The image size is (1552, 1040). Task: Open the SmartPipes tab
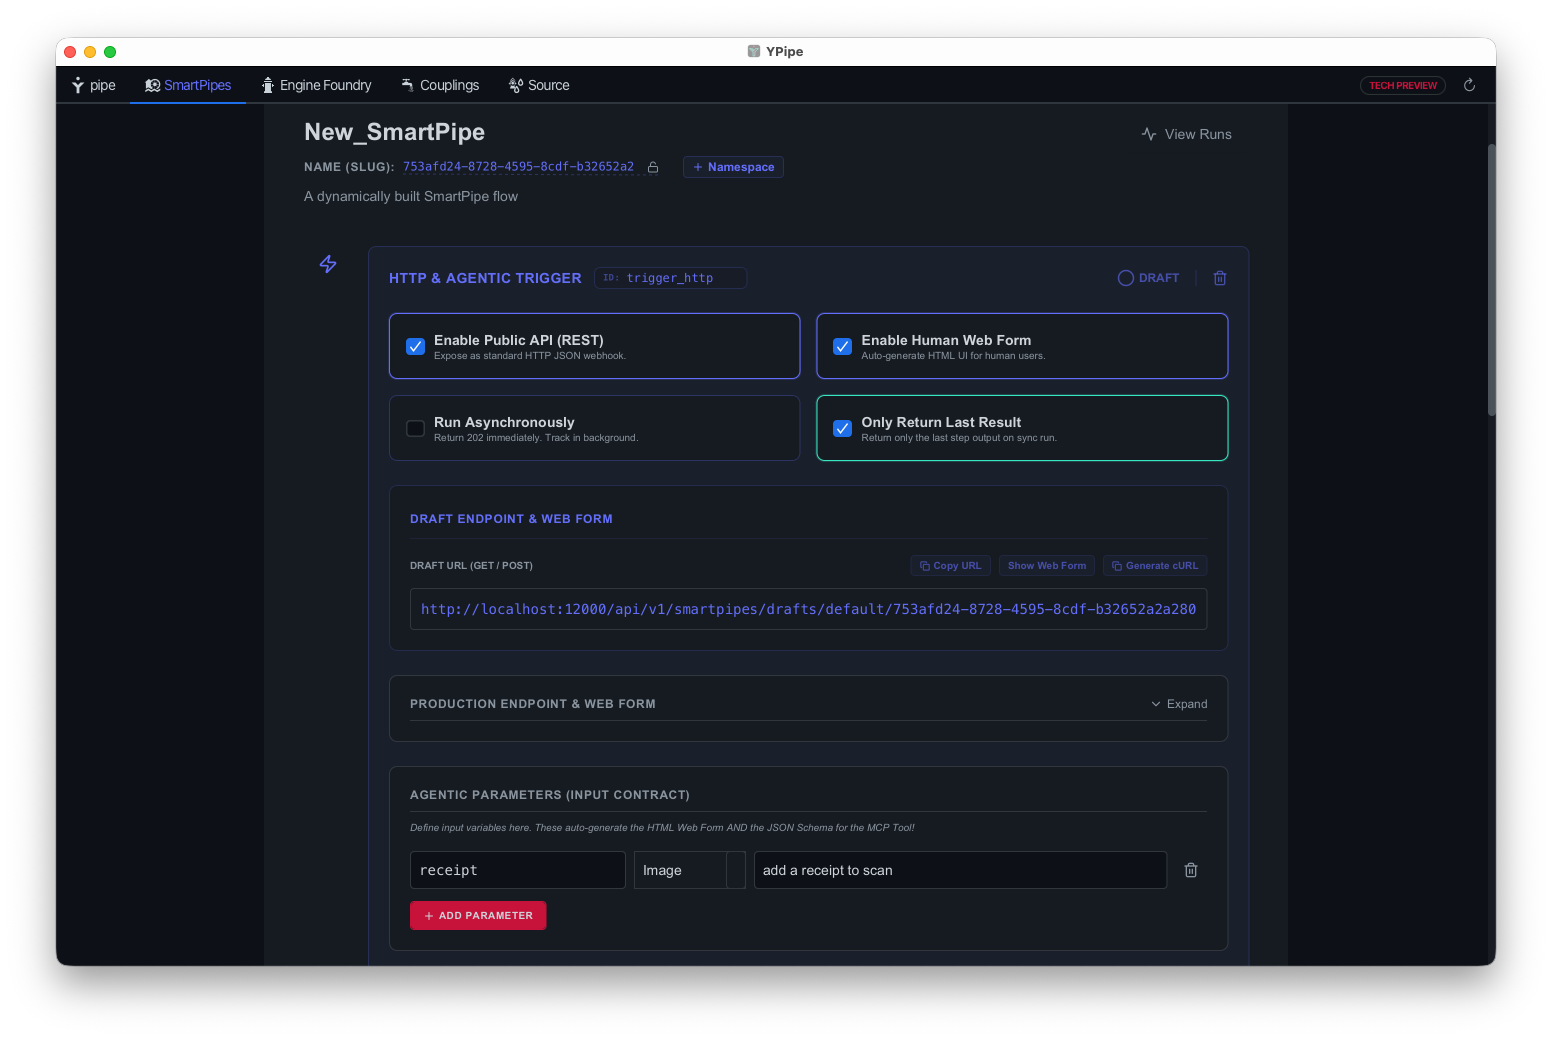point(188,85)
